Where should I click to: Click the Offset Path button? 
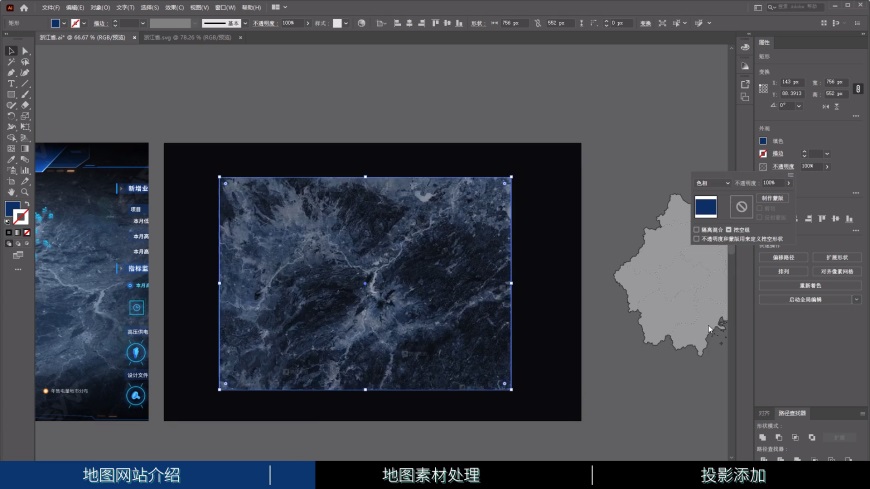tap(783, 258)
